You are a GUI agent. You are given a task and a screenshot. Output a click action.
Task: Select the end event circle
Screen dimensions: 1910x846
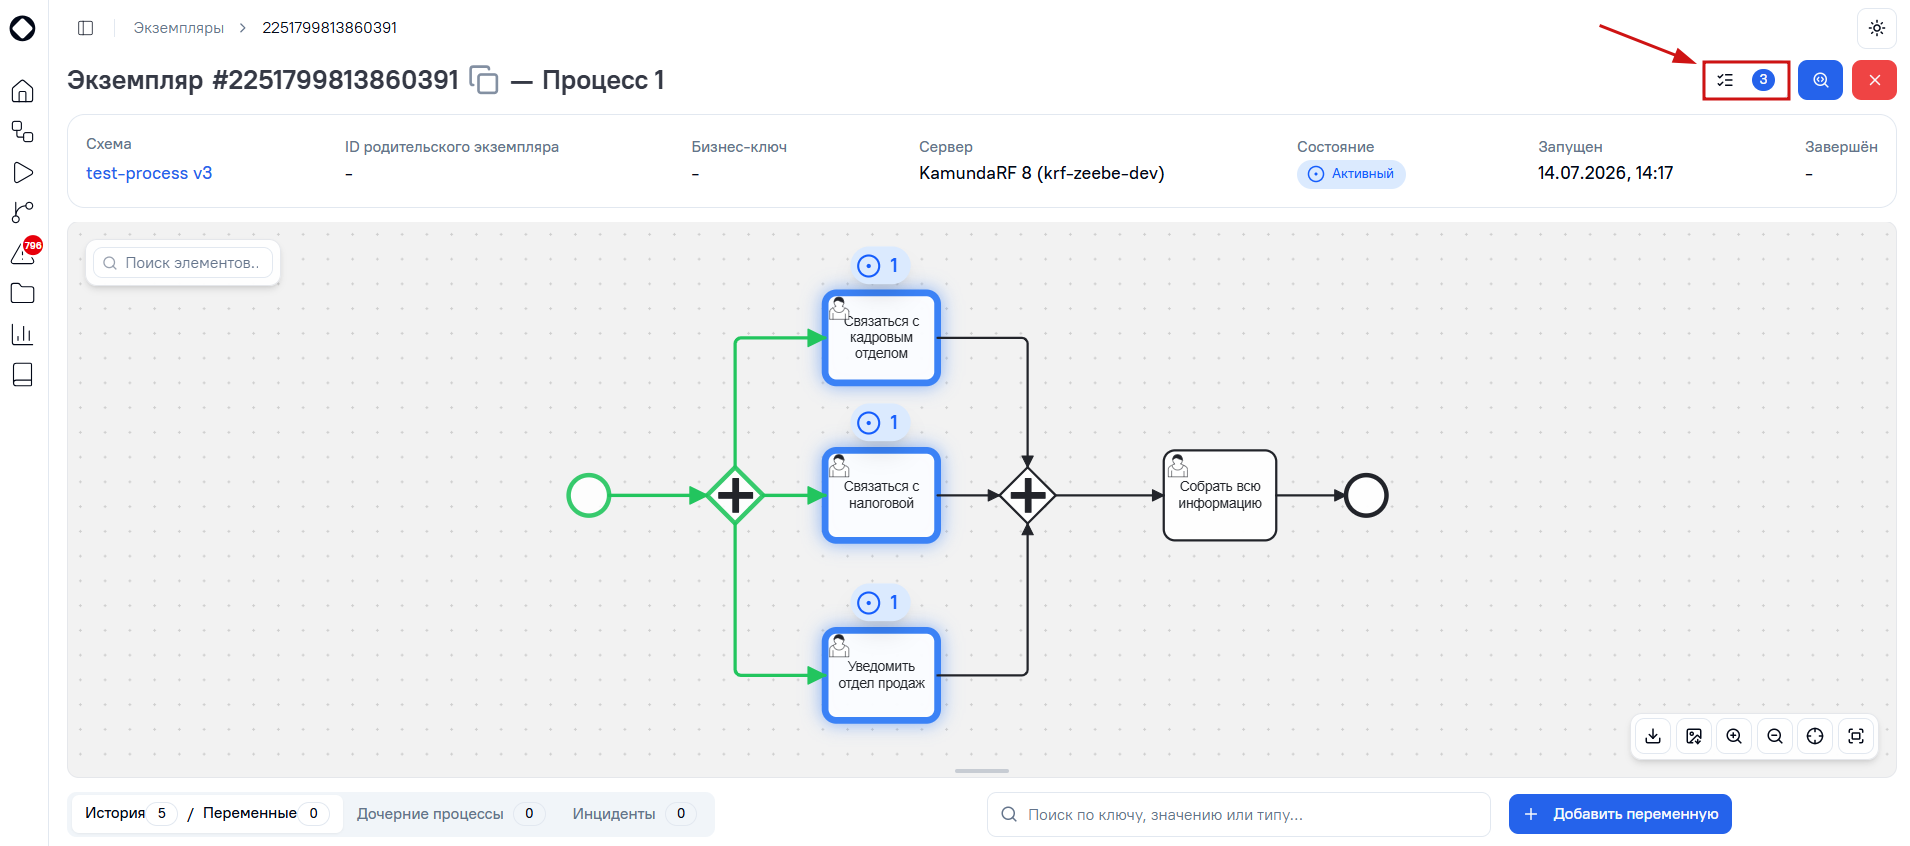pos(1366,495)
